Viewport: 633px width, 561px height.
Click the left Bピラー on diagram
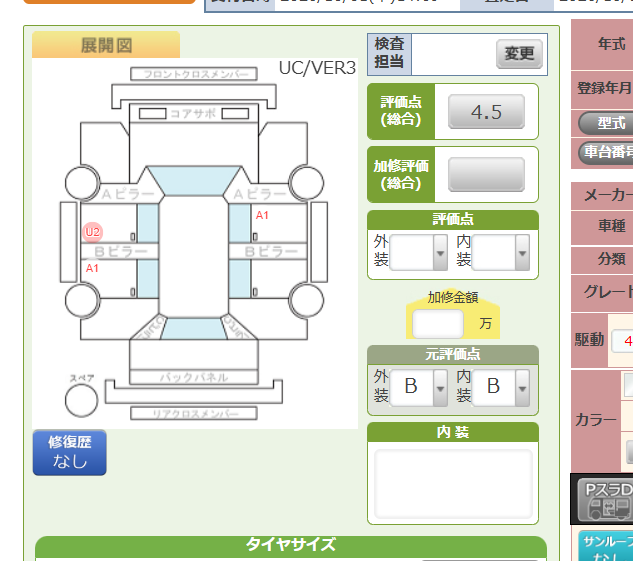[119, 251]
